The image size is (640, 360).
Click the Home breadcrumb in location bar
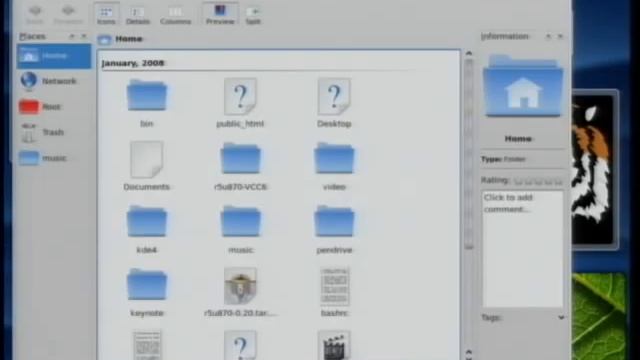[x=129, y=39]
